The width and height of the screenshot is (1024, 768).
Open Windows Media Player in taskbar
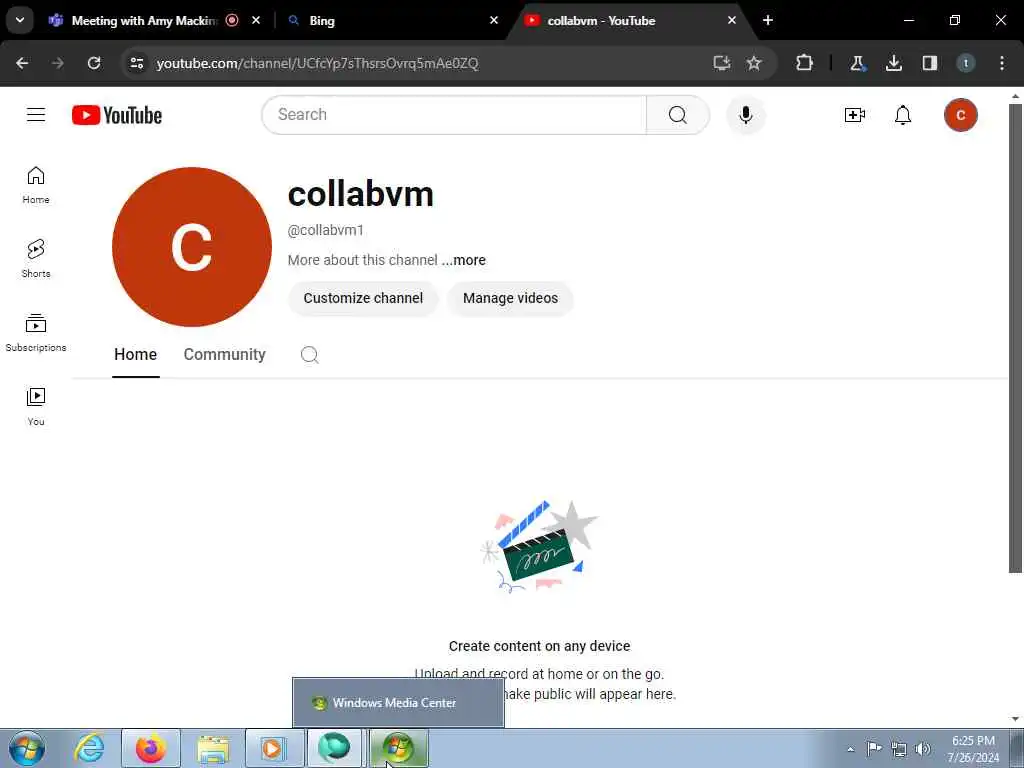pos(275,748)
